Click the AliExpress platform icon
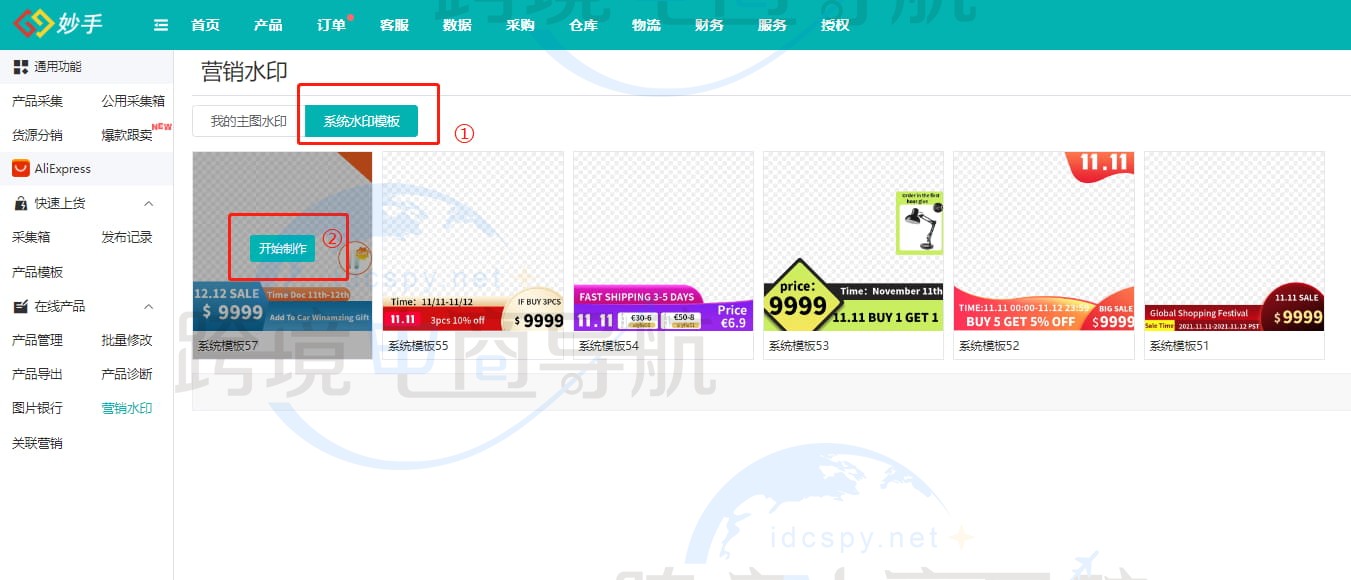 (x=20, y=169)
